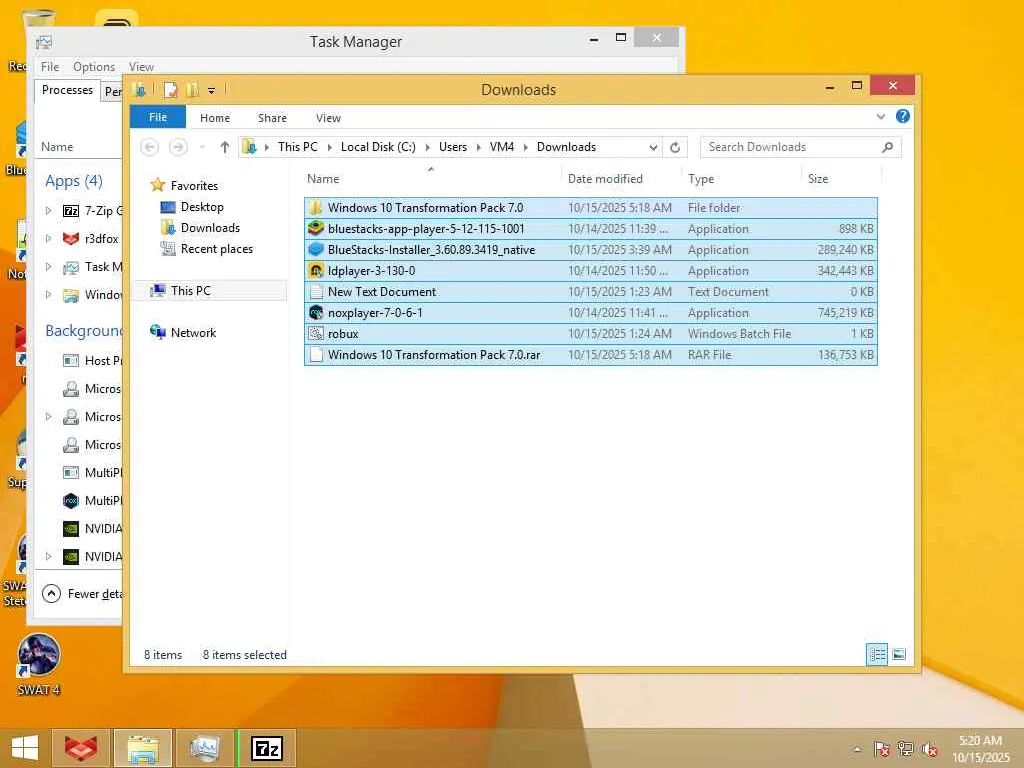The width and height of the screenshot is (1024, 768).
Task: Open address bar history dropdown
Action: [x=653, y=148]
